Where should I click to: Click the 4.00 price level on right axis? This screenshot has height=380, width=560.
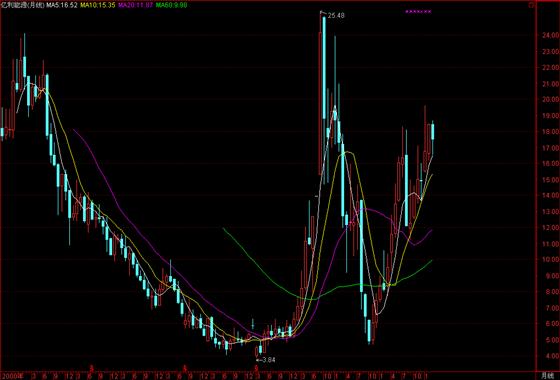(550, 356)
